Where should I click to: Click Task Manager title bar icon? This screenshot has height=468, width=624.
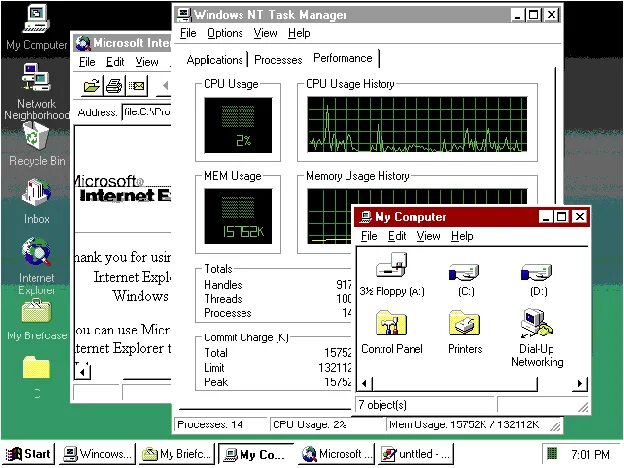(184, 14)
